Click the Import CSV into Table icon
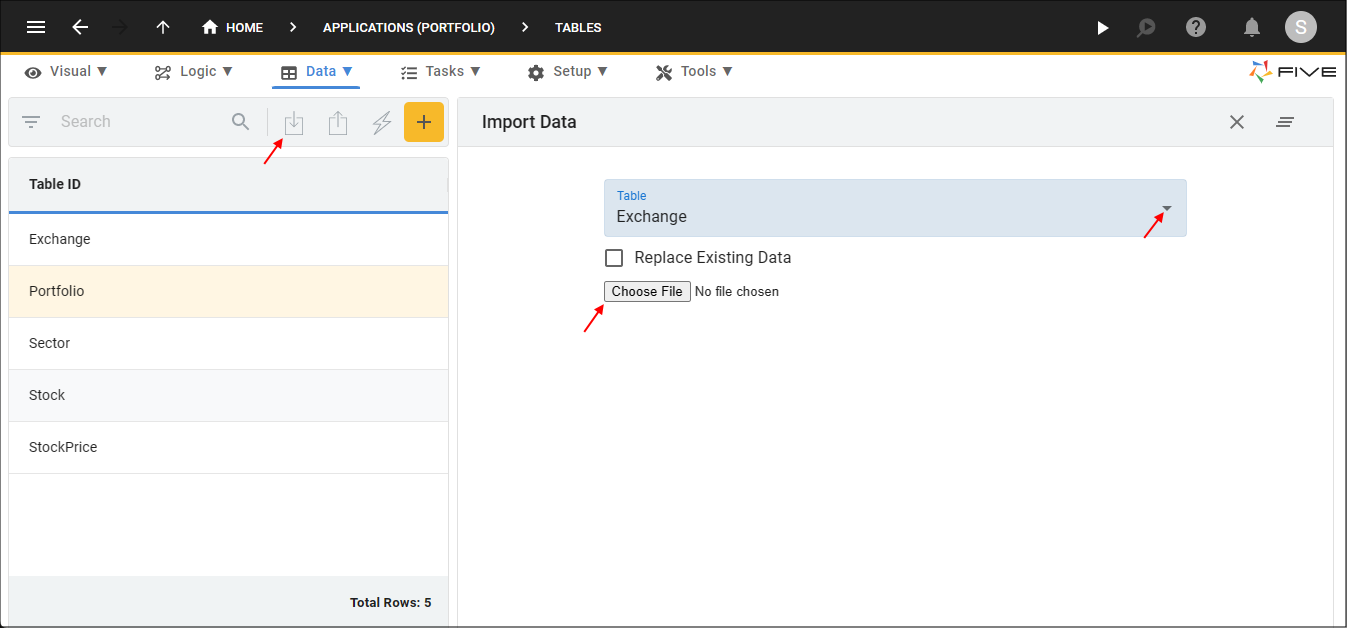This screenshot has height=628, width=1347. click(294, 123)
